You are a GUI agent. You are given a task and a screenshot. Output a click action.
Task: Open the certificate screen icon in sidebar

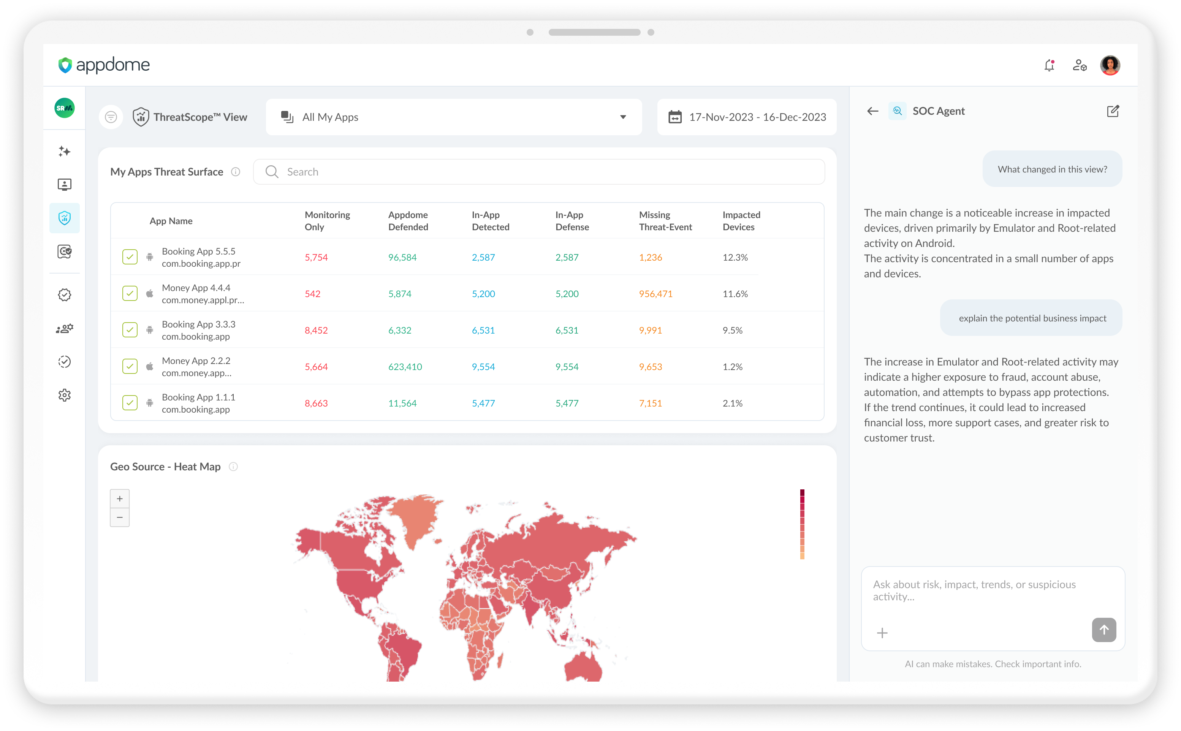point(65,251)
